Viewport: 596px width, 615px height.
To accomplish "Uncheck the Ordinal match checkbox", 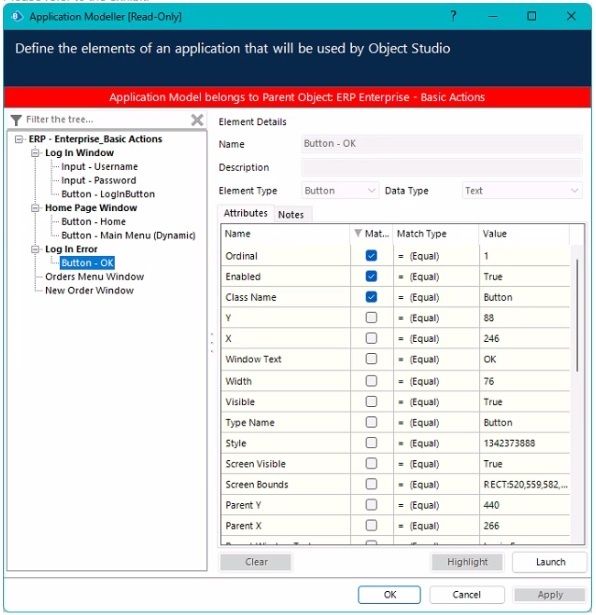I will point(371,256).
